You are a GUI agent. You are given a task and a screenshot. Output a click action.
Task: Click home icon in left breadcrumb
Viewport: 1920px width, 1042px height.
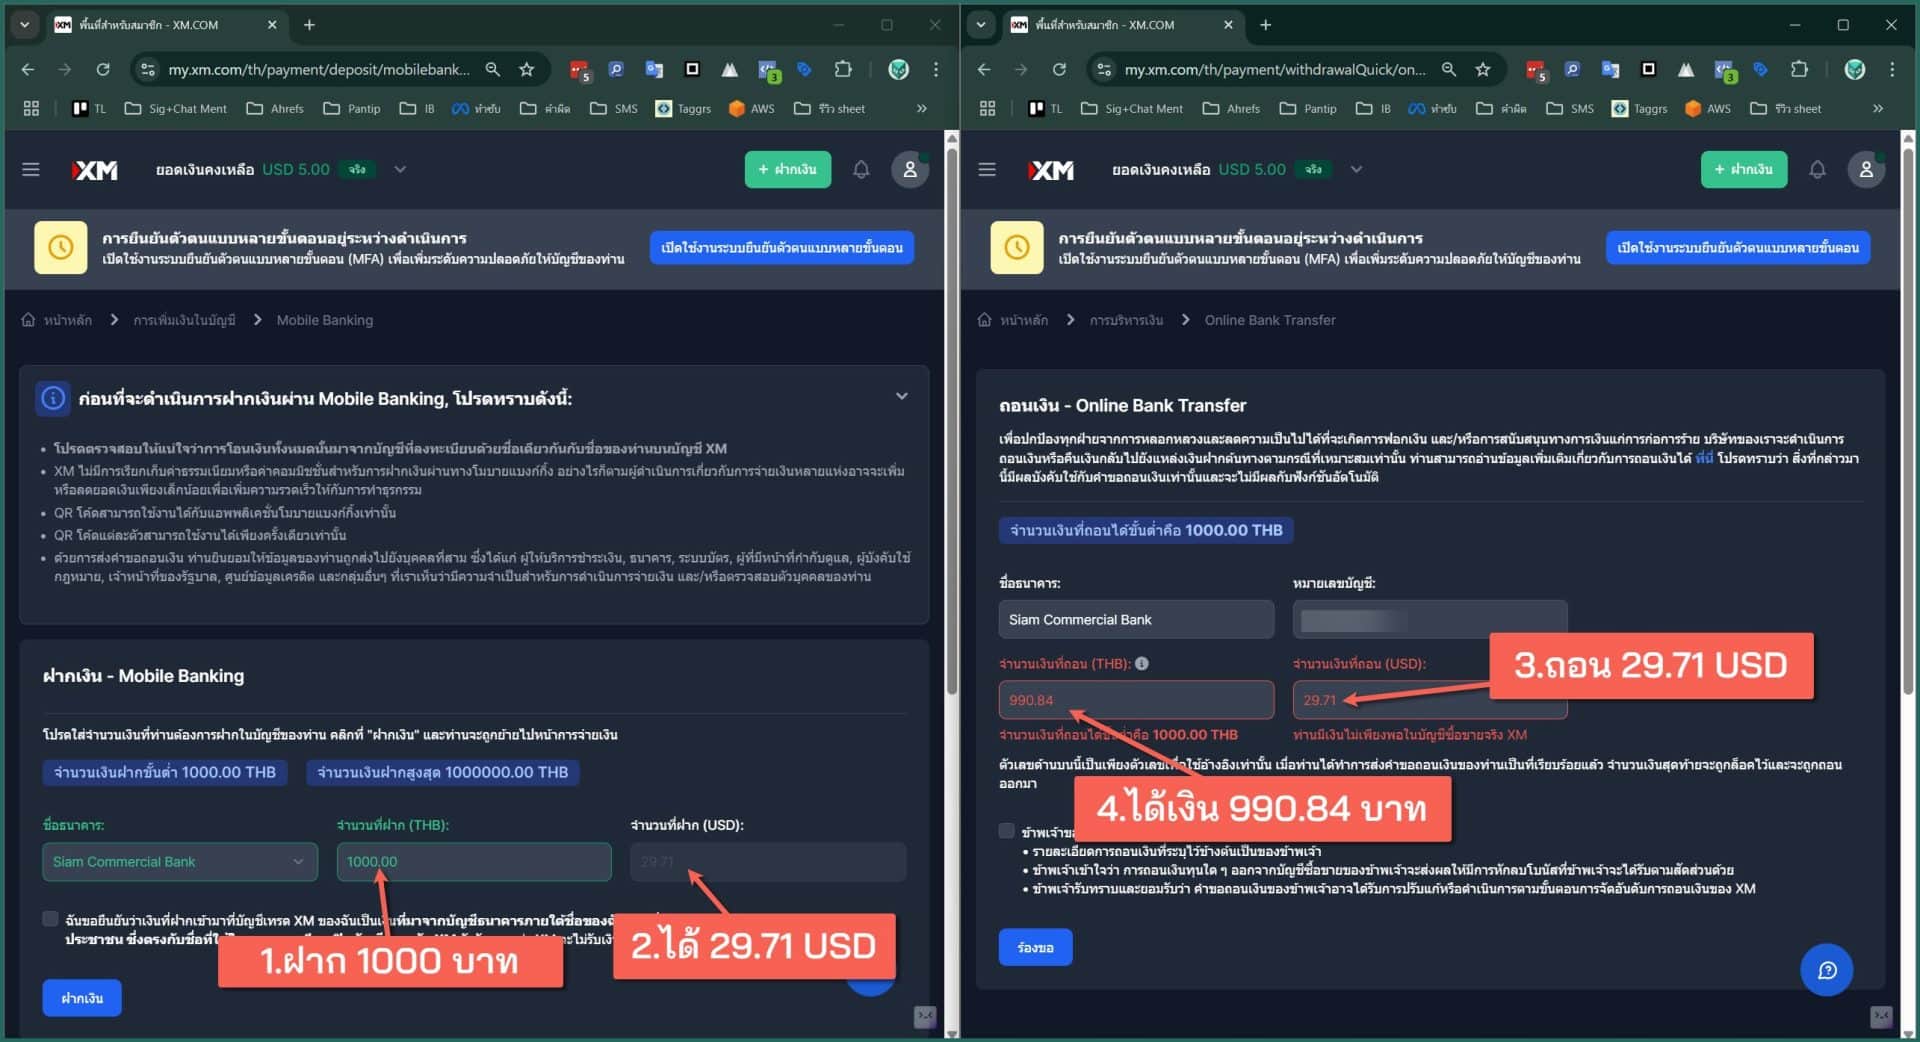coord(28,320)
